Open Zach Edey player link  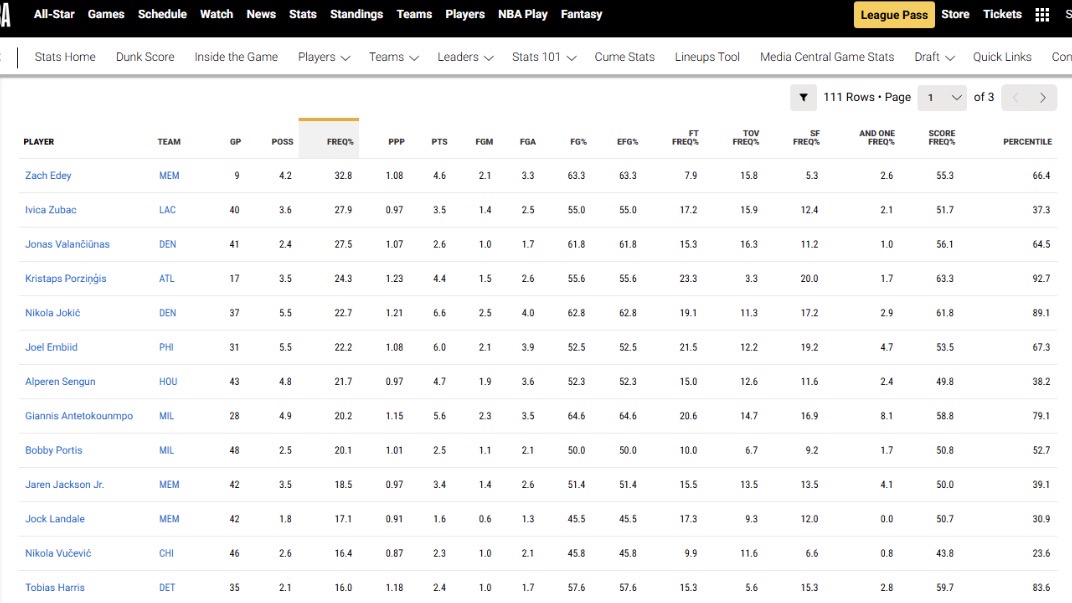click(x=48, y=176)
